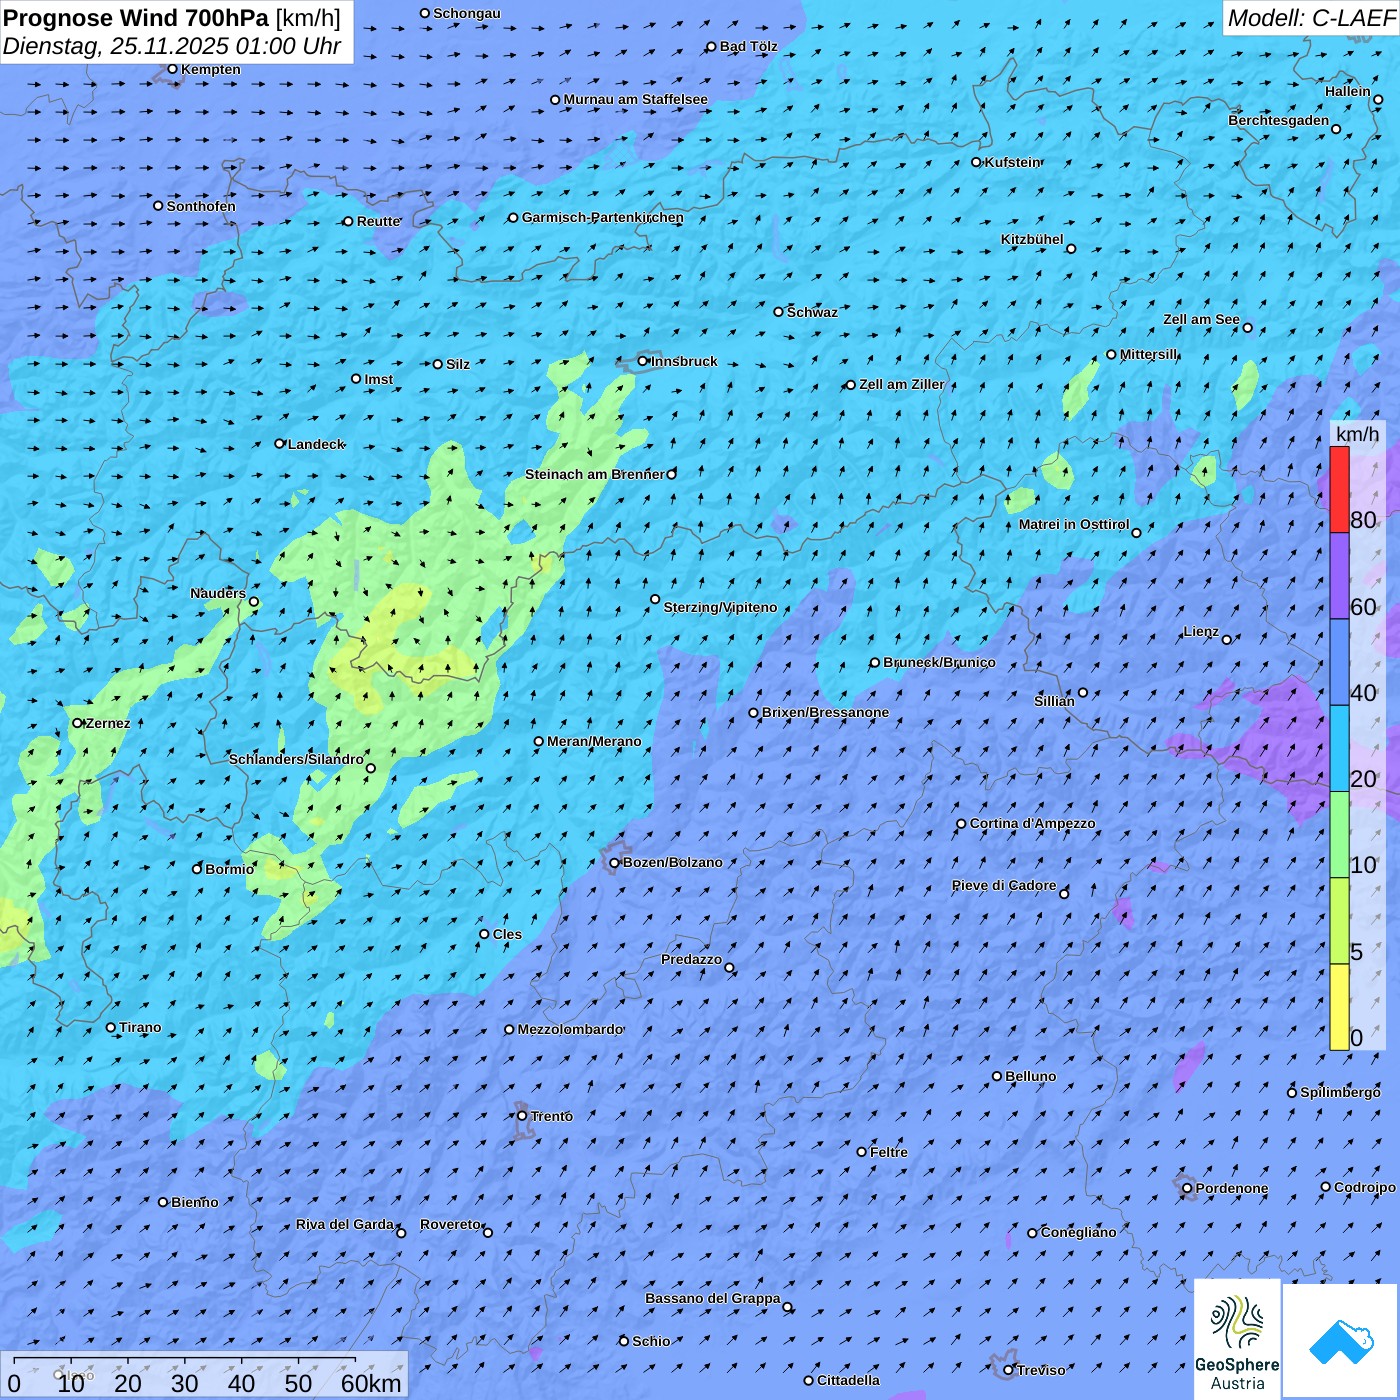The width and height of the screenshot is (1400, 1400).
Task: Click the Pieve di Cadore label
Action: tap(1004, 885)
